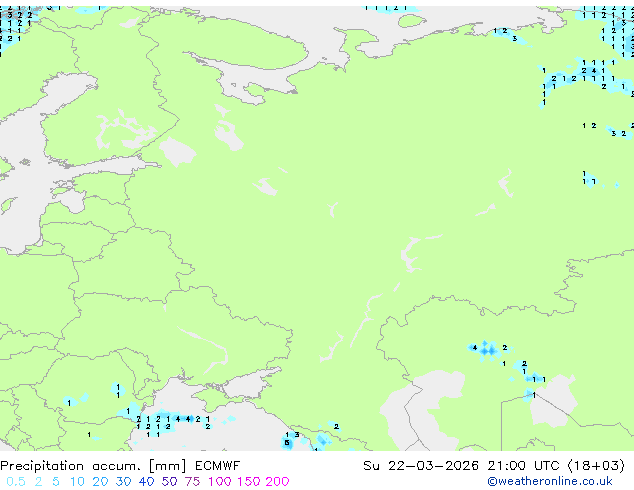Click the 100 mm legend value

[220, 482]
